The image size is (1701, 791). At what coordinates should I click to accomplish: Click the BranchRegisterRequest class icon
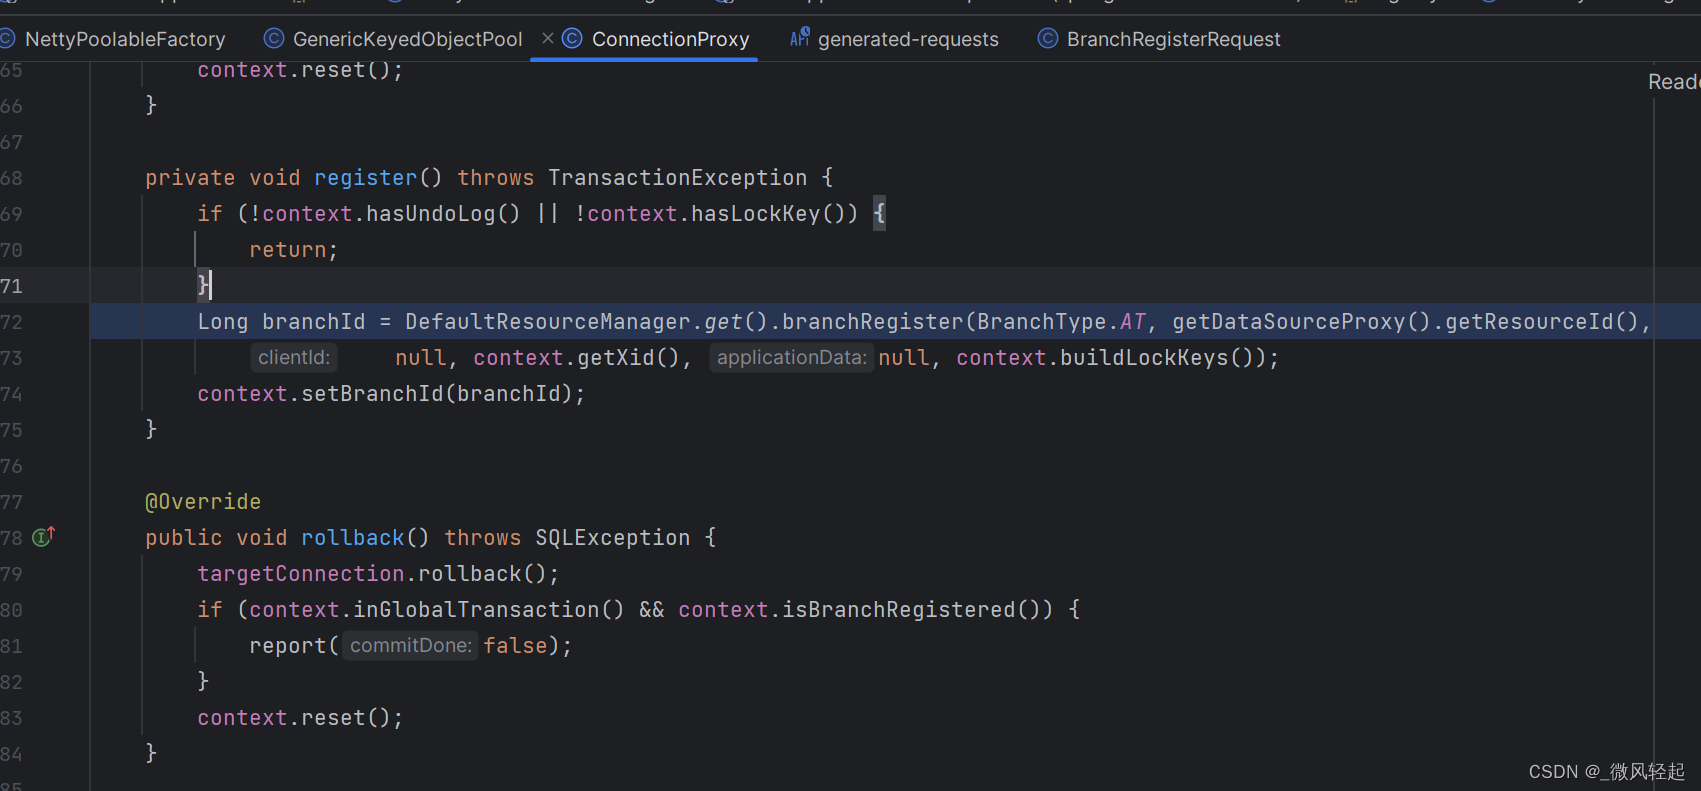coord(1047,38)
